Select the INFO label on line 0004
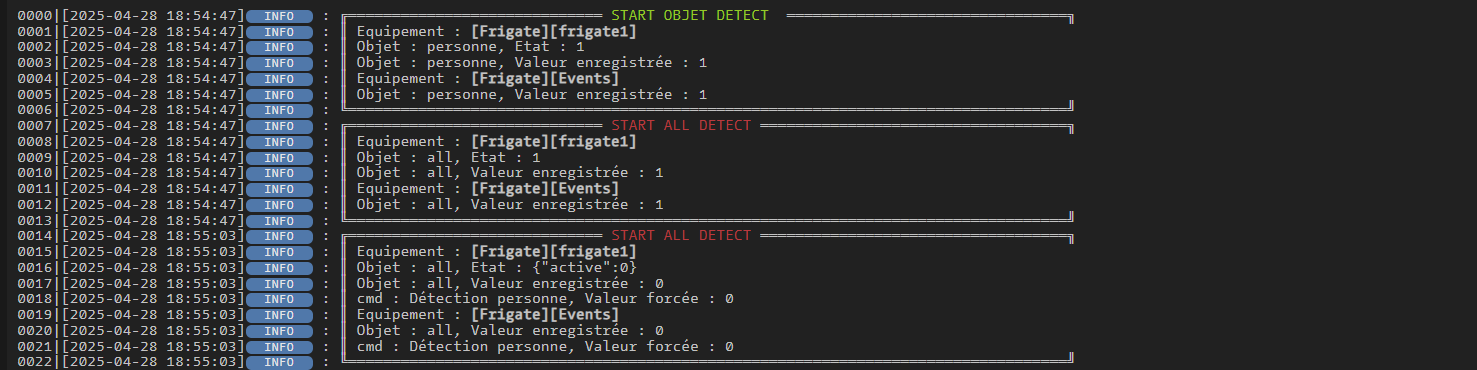1477x370 pixels. point(279,79)
